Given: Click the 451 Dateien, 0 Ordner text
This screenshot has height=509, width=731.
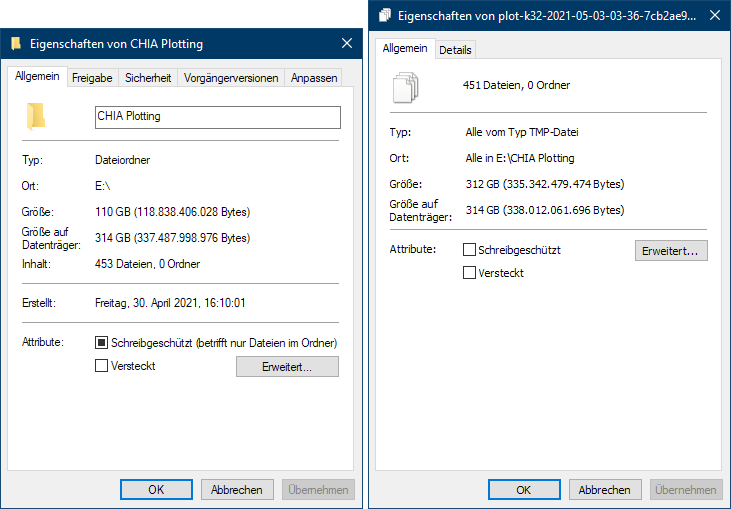Looking at the screenshot, I should tap(516, 85).
